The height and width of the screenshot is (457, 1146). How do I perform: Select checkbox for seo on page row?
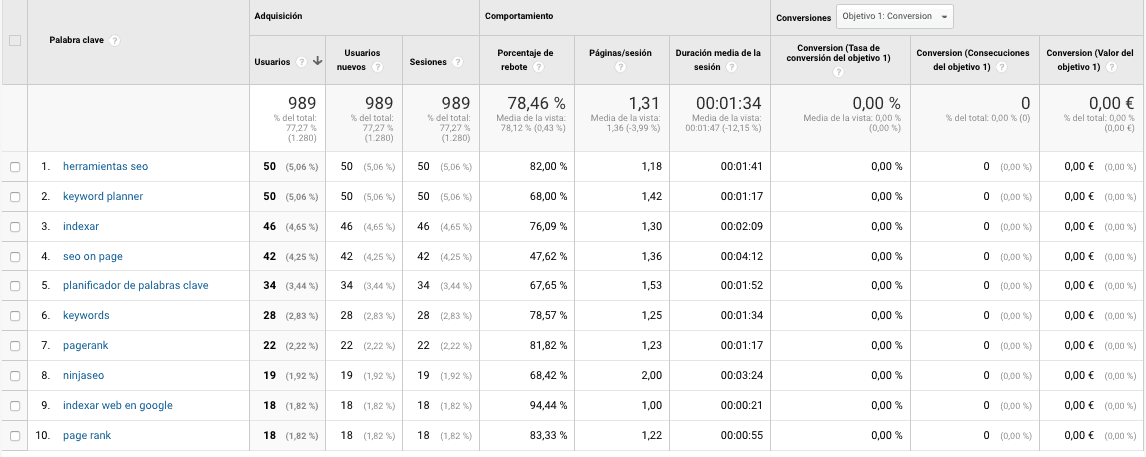(x=15, y=257)
